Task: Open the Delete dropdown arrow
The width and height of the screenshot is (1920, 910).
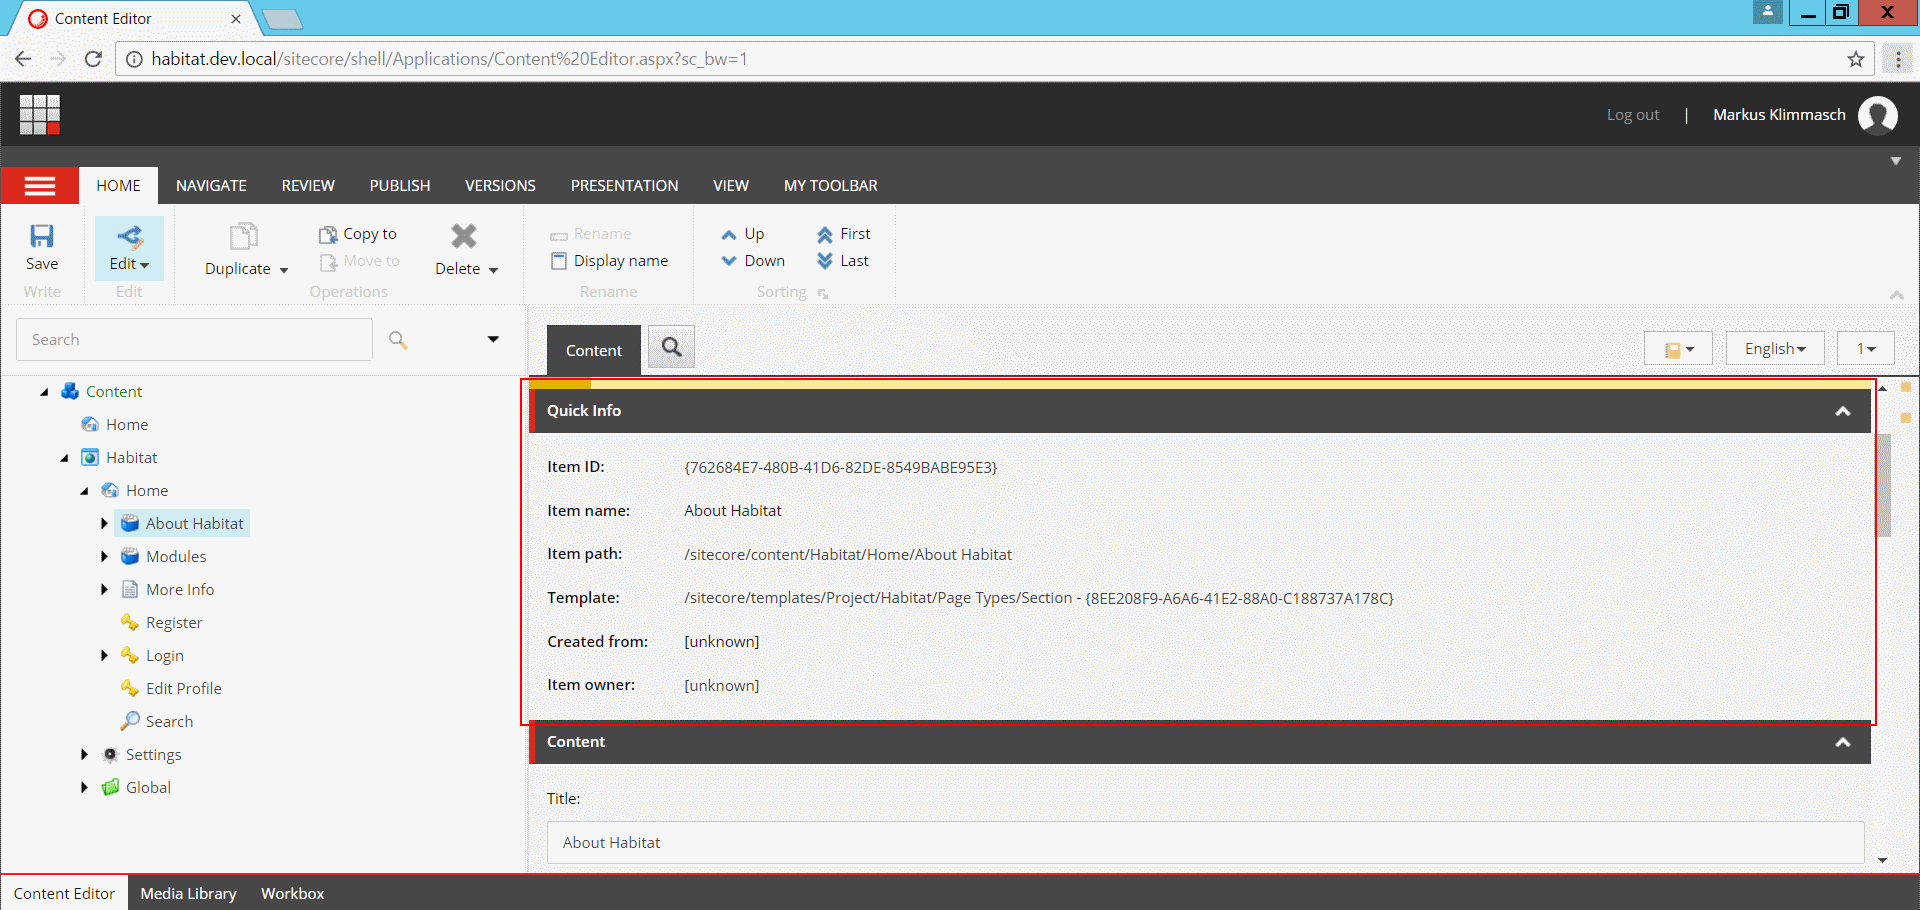Action: (x=493, y=270)
